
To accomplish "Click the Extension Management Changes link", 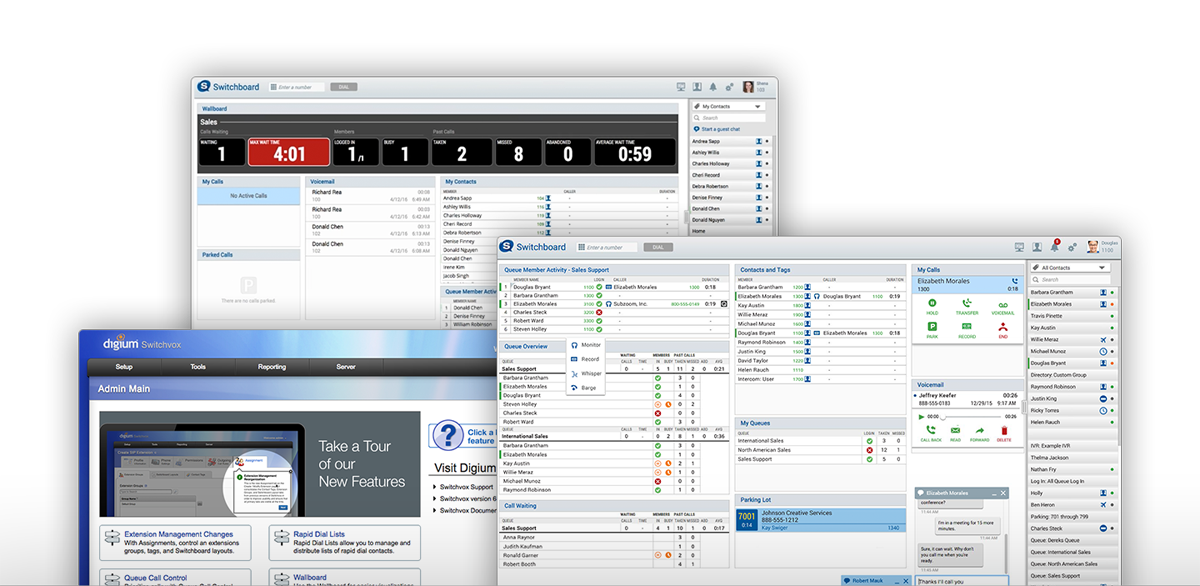I will click(x=178, y=534).
